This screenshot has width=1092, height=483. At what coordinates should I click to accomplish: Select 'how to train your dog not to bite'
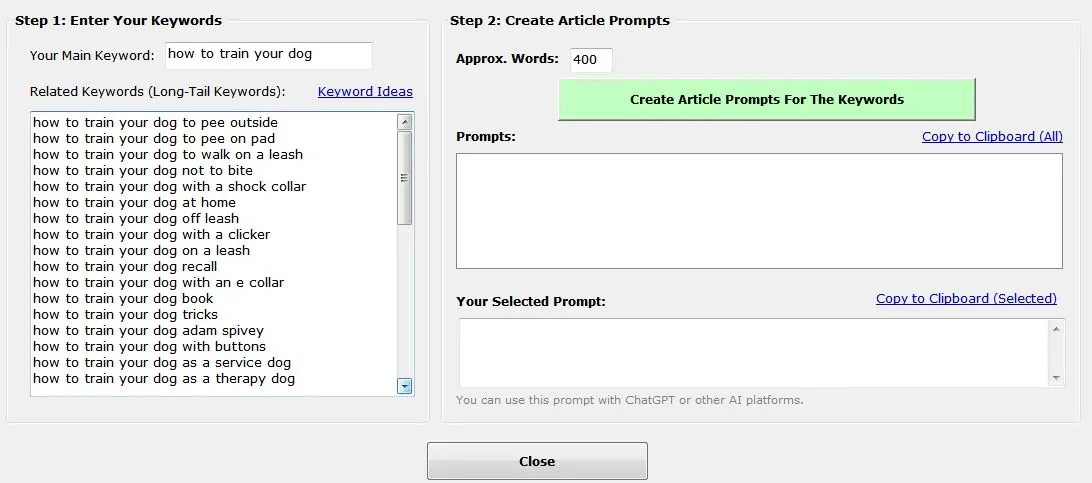point(143,170)
